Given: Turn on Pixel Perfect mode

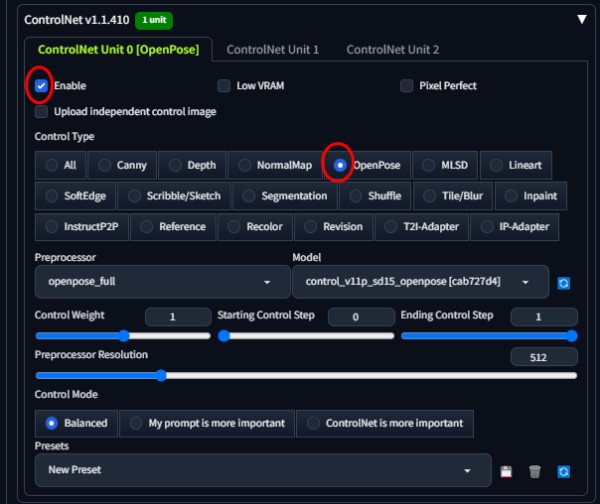Looking at the screenshot, I should tap(406, 85).
